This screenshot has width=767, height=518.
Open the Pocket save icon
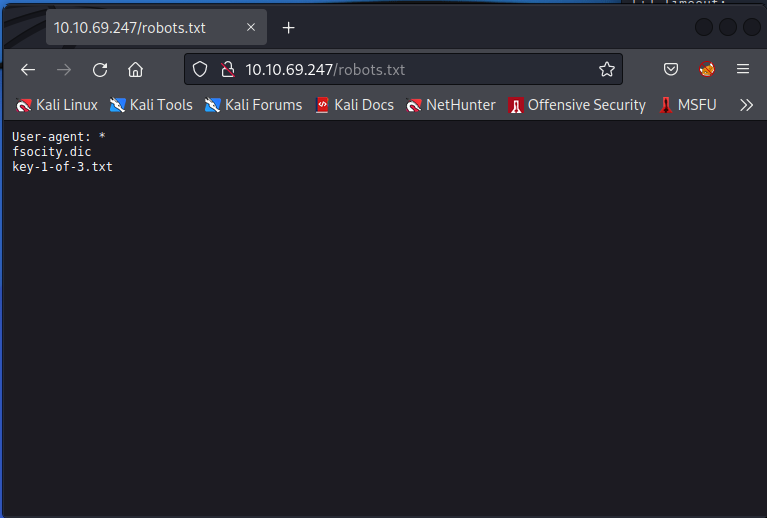671,69
